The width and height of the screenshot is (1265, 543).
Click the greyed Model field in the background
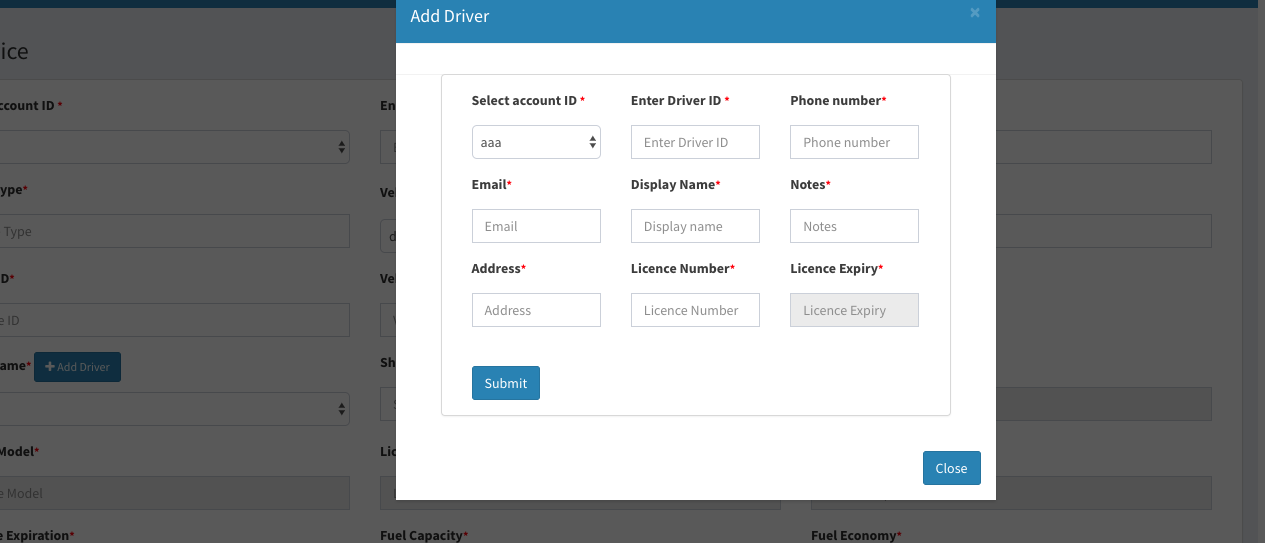(175, 493)
